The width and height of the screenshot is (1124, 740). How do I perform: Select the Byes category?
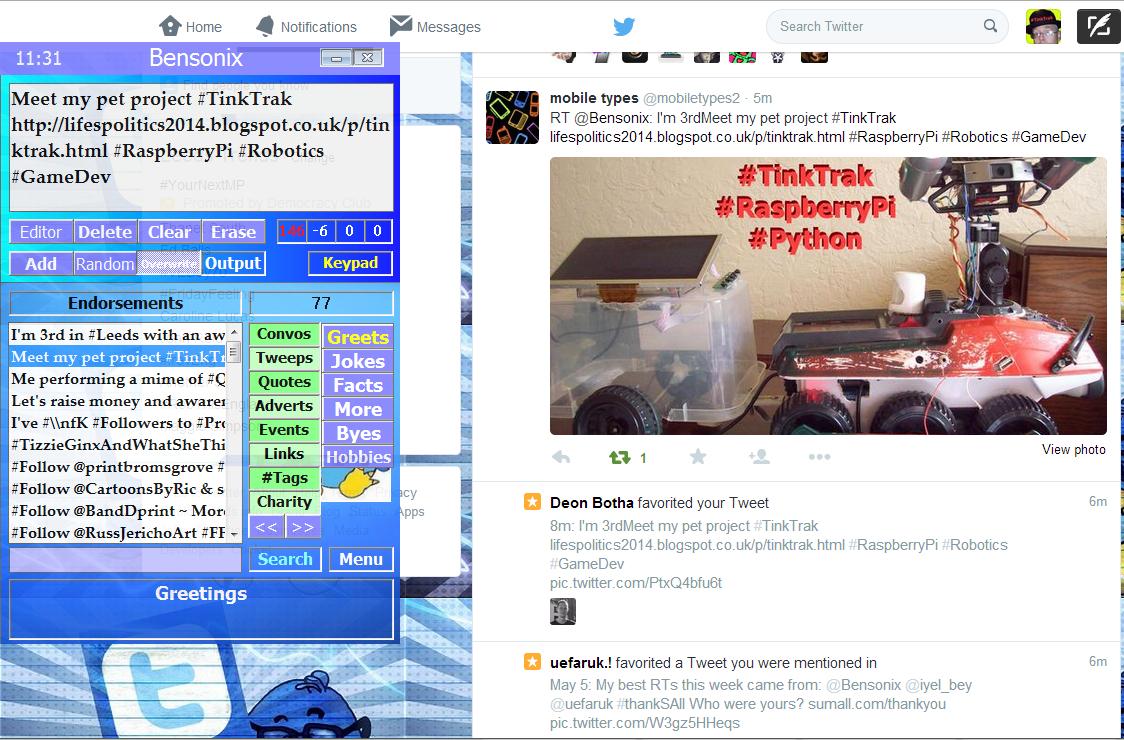[x=358, y=433]
